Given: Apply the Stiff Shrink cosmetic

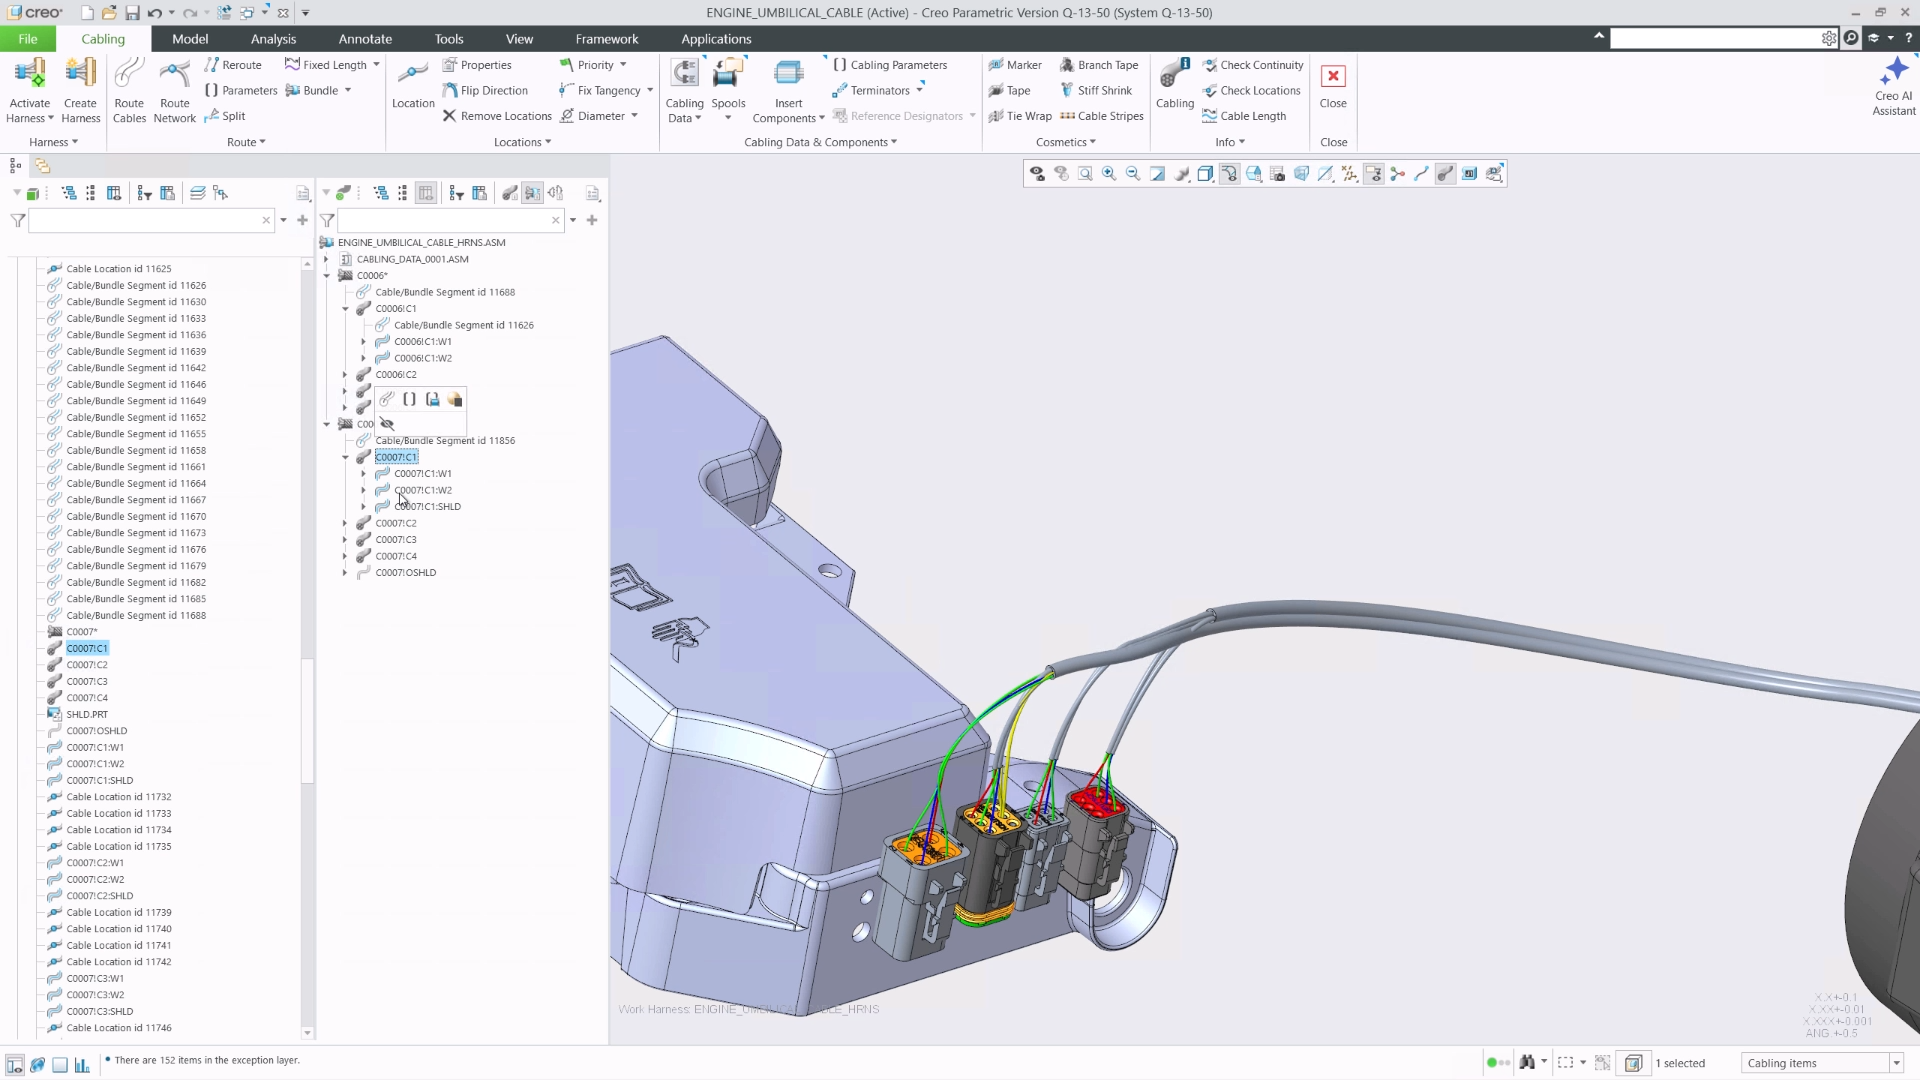Looking at the screenshot, I should coord(1095,90).
